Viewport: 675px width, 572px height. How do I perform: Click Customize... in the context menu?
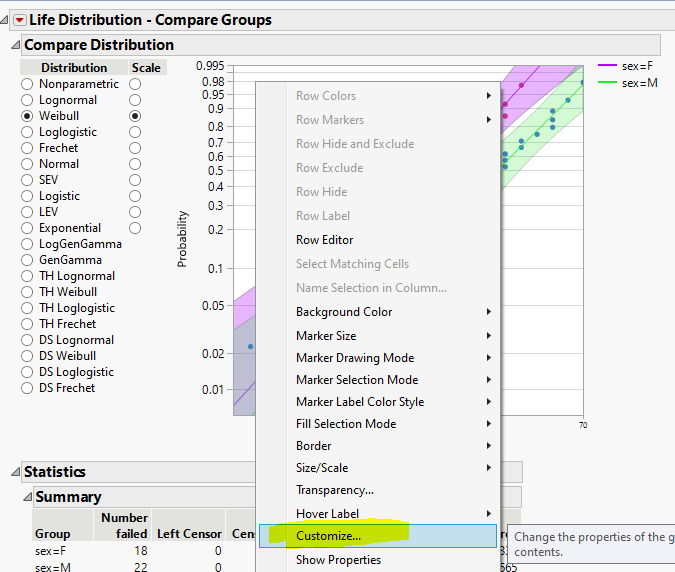(329, 536)
